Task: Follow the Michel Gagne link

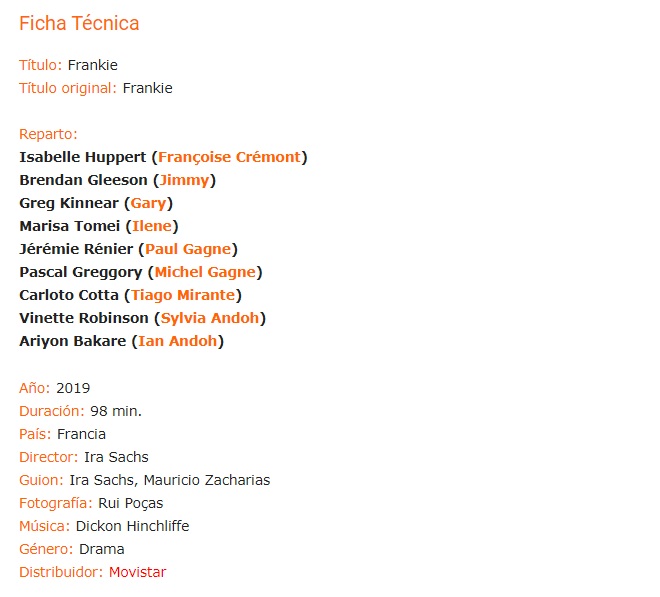Action: [x=205, y=272]
